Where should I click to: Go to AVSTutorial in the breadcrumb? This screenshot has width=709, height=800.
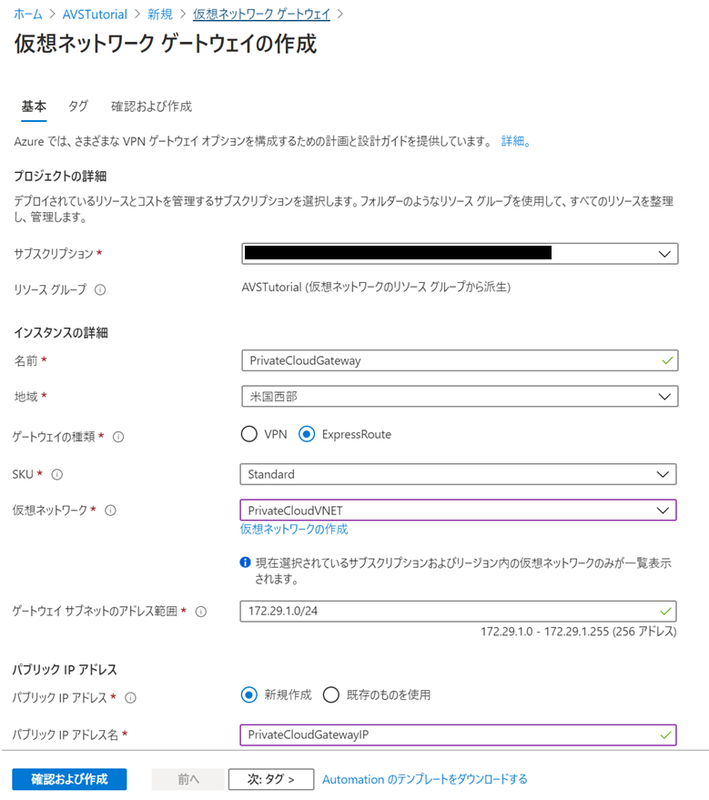coord(93,14)
